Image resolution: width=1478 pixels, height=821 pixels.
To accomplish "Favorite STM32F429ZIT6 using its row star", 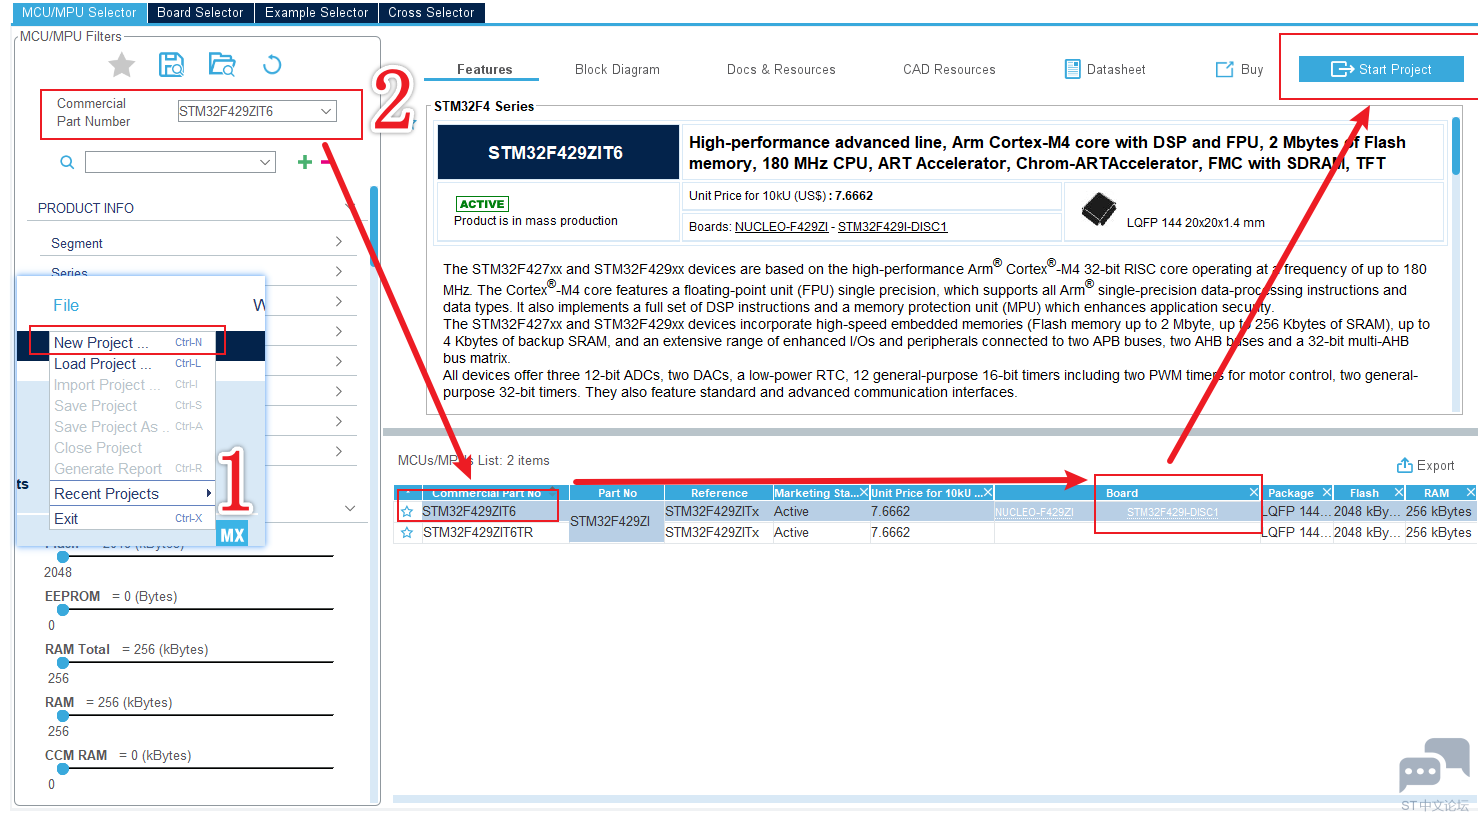I will click(407, 512).
